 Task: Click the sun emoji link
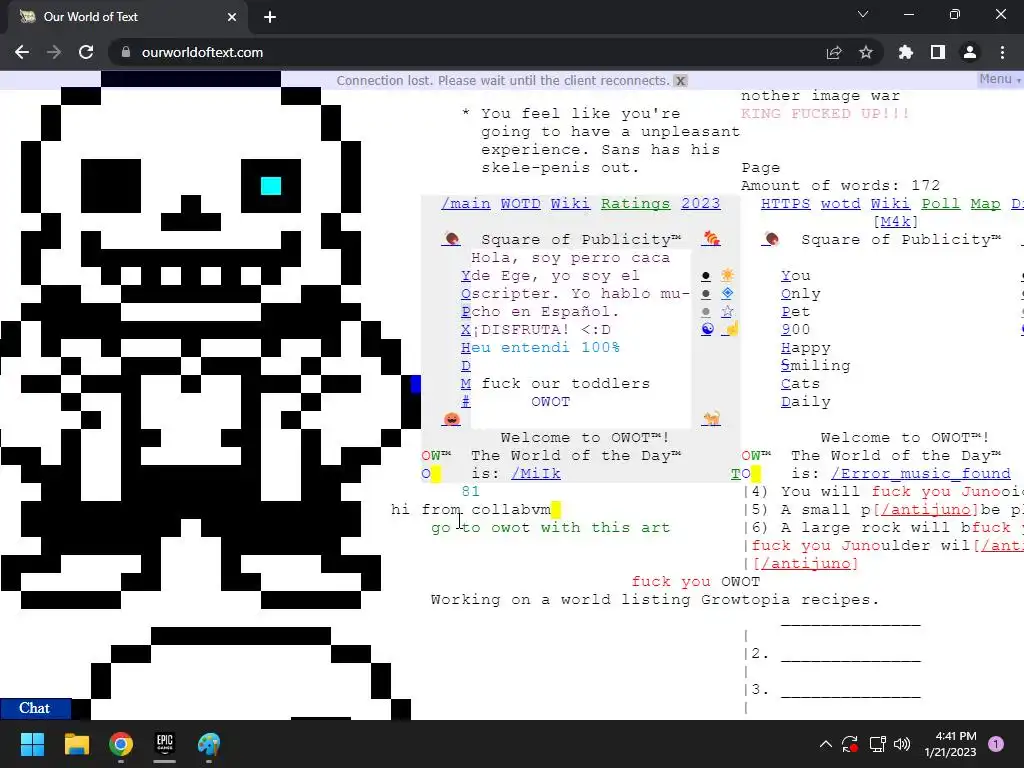pyautogui.click(x=727, y=275)
